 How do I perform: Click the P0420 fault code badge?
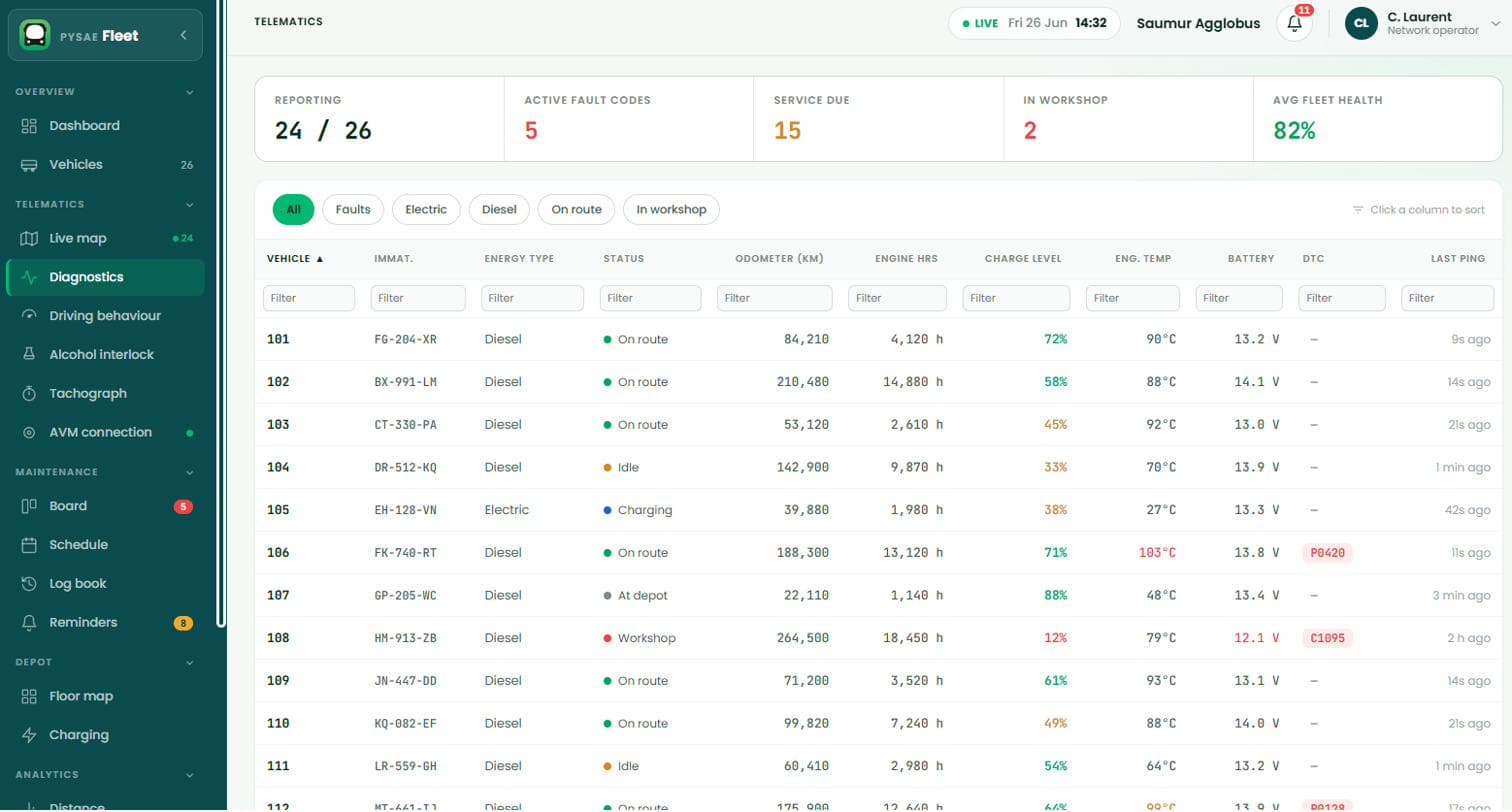(1327, 553)
